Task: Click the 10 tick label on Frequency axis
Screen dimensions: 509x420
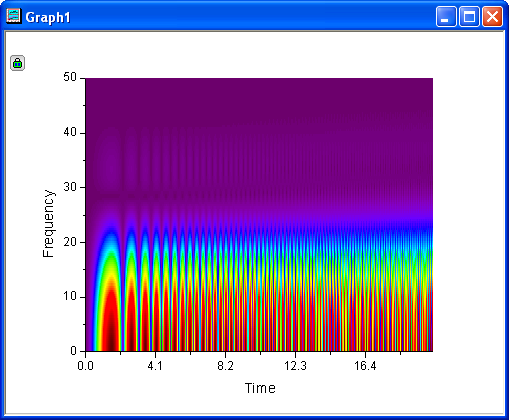Action: point(70,296)
